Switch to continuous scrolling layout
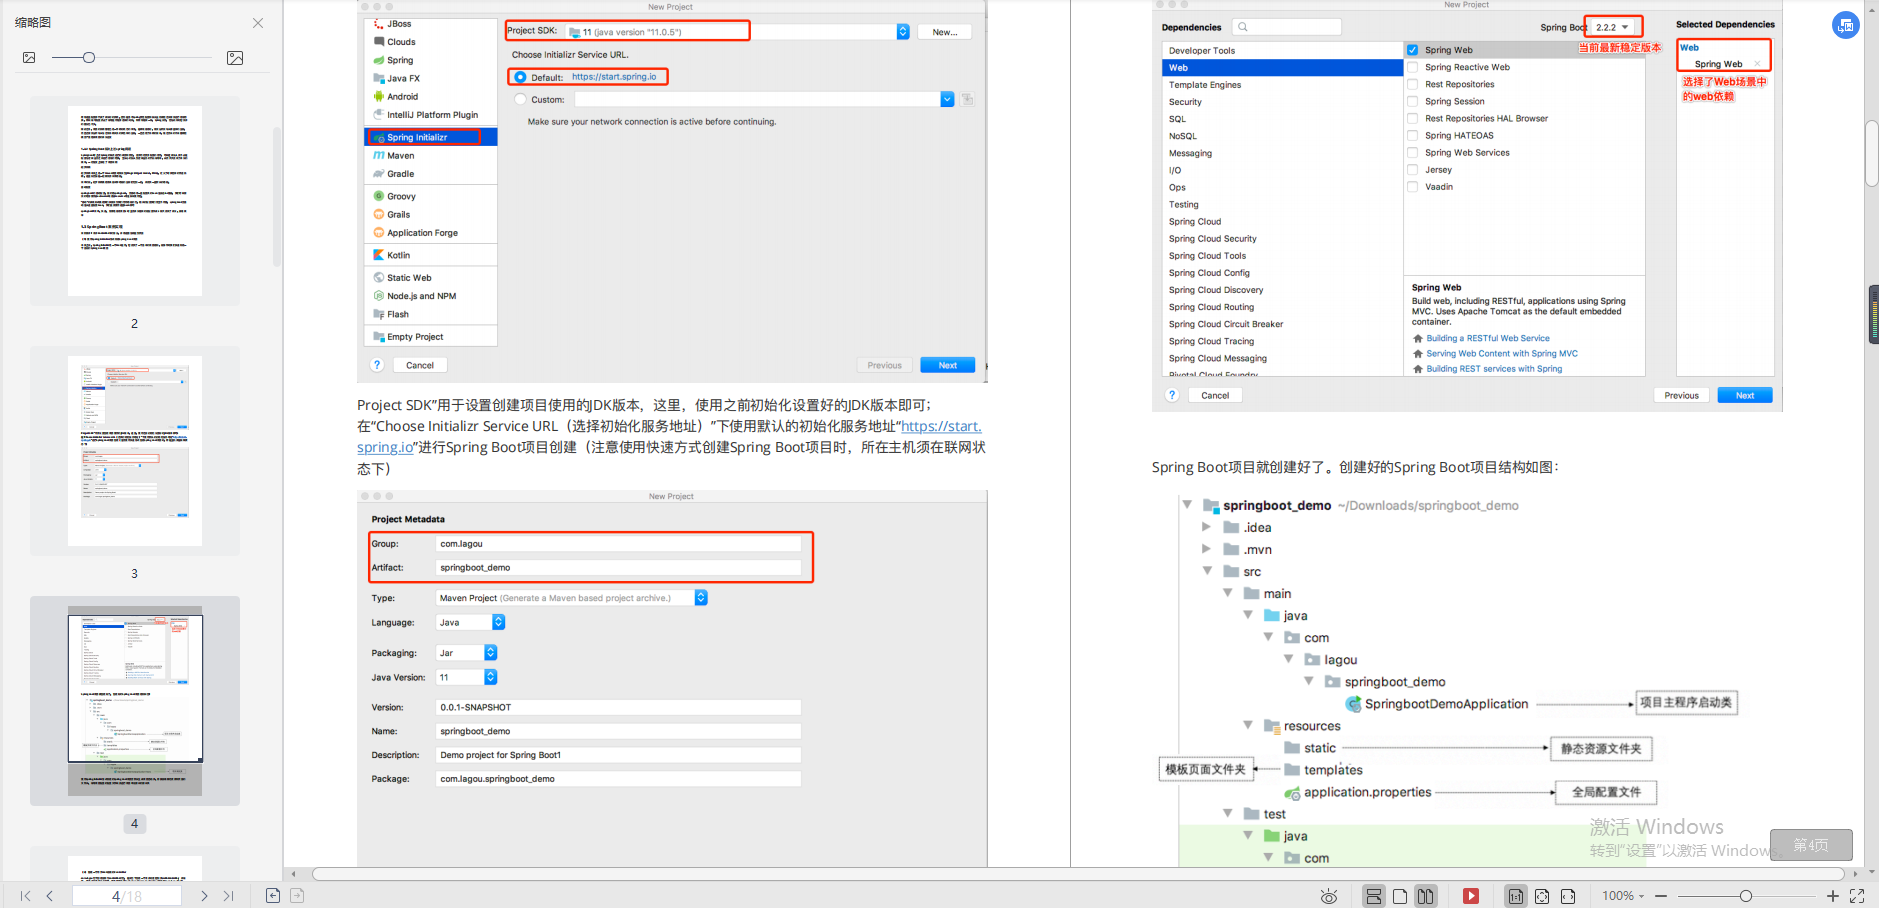The image size is (1879, 908). 1374,896
